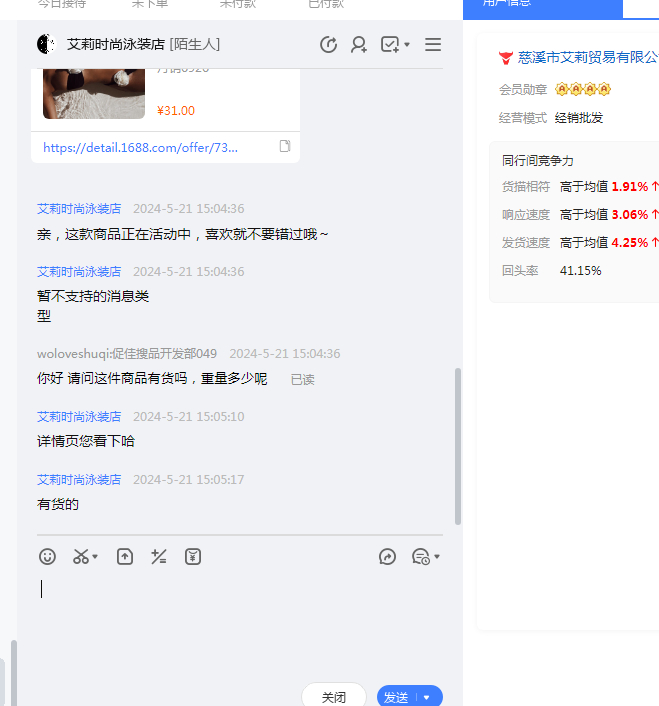Image resolution: width=659 pixels, height=706 pixels.
Task: Open the detail.1688.com offer link
Action: pos(140,148)
